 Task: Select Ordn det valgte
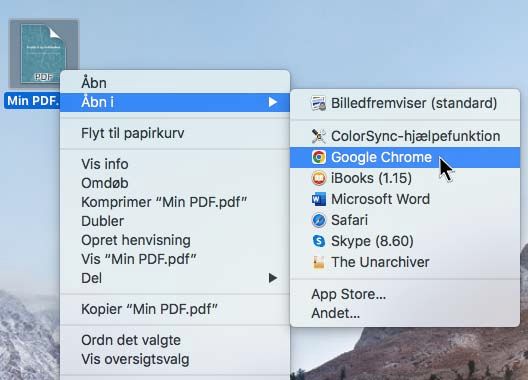tap(175, 340)
